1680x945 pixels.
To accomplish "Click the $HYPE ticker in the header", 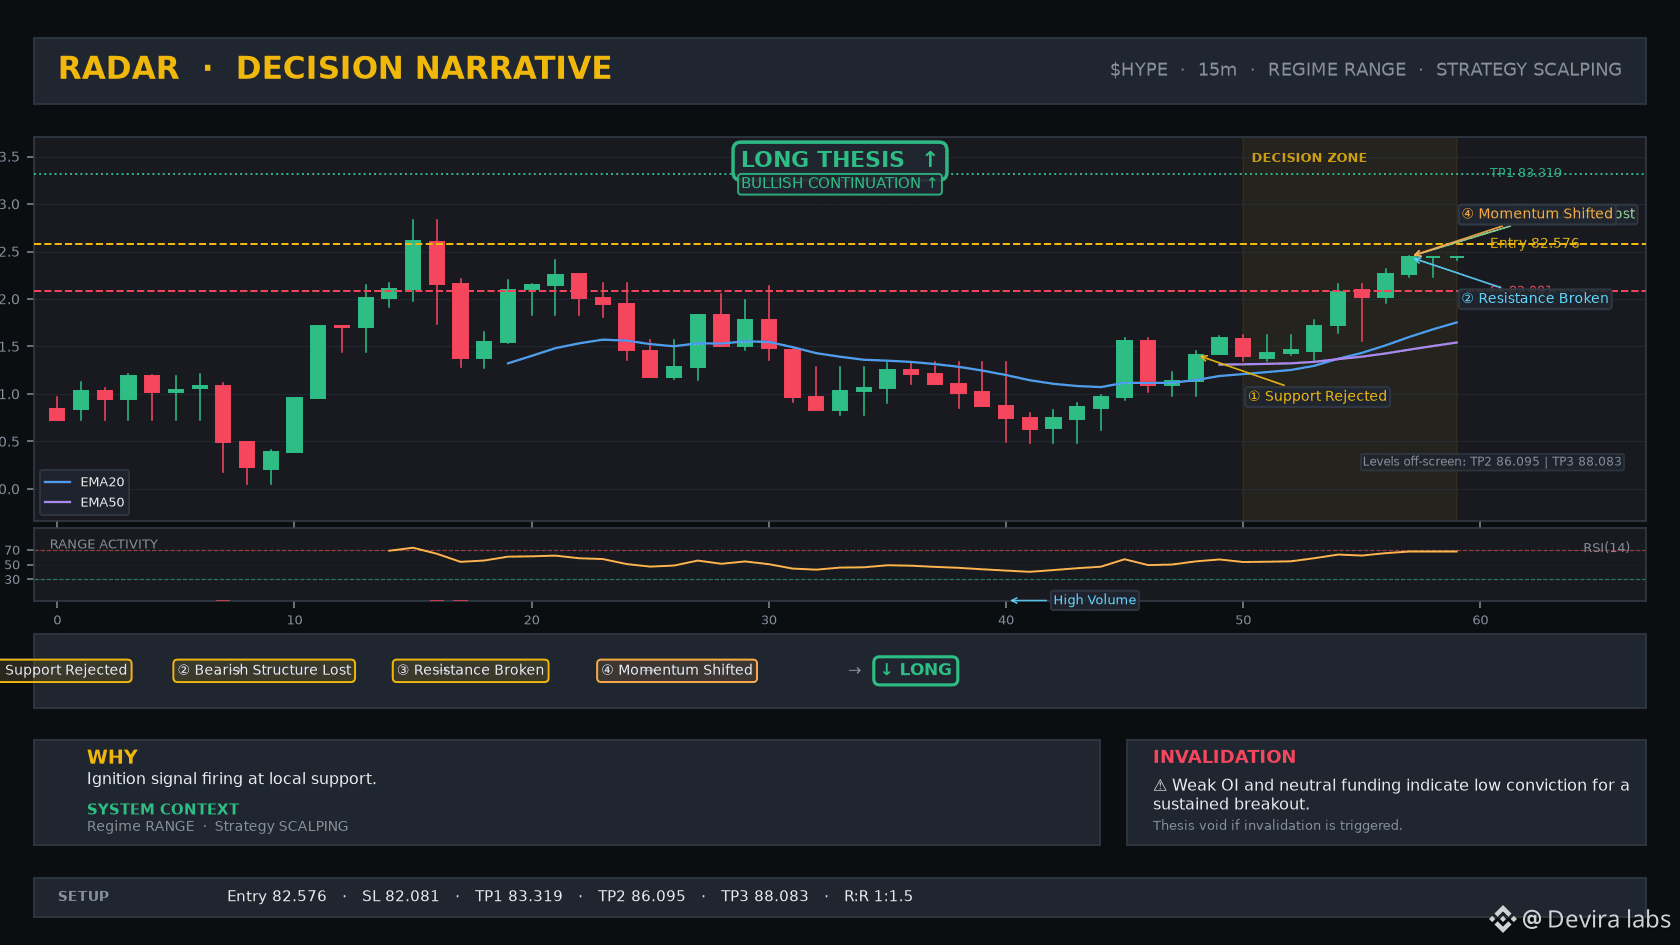I will pyautogui.click(x=1139, y=70).
